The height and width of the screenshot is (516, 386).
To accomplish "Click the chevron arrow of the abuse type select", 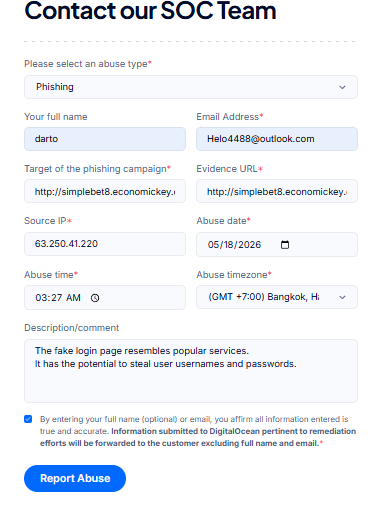I will tap(342, 87).
